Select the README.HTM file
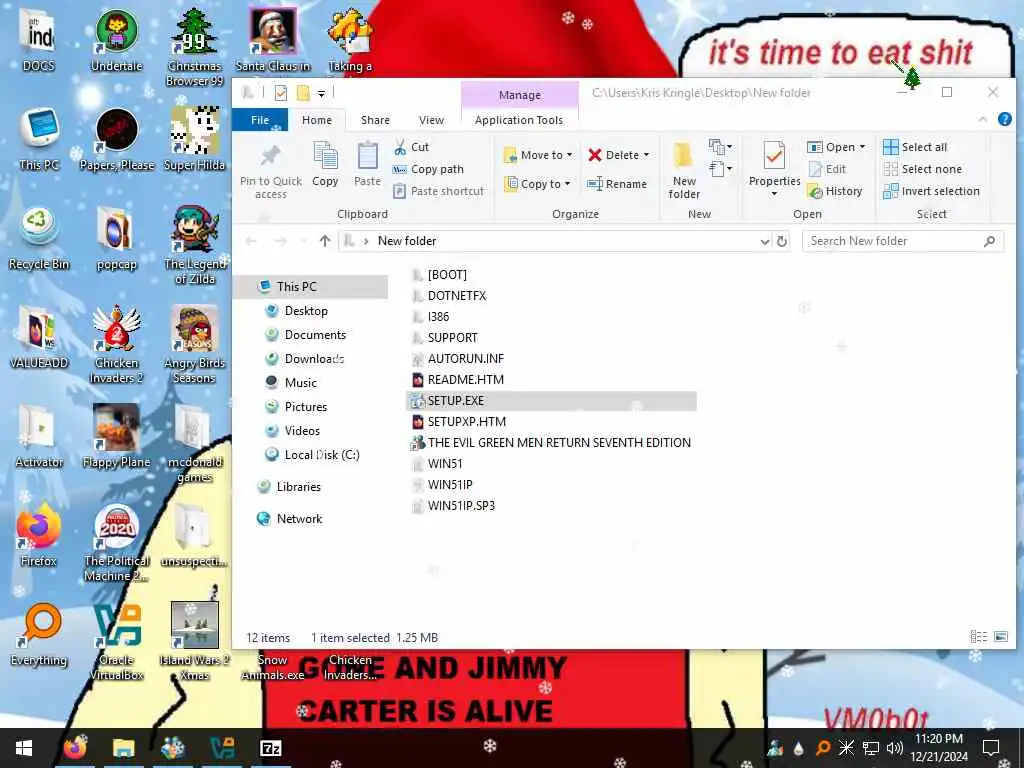The image size is (1024, 768). click(x=465, y=379)
